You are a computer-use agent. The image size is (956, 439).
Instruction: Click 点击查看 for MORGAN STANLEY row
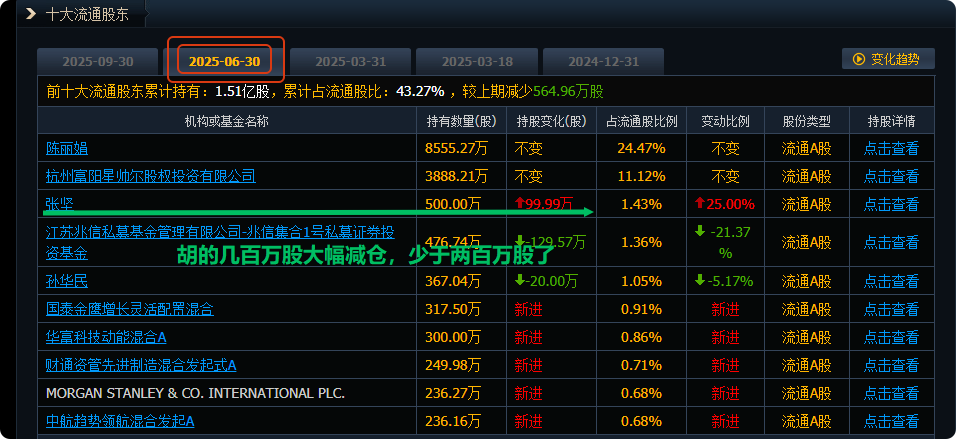[x=891, y=393]
